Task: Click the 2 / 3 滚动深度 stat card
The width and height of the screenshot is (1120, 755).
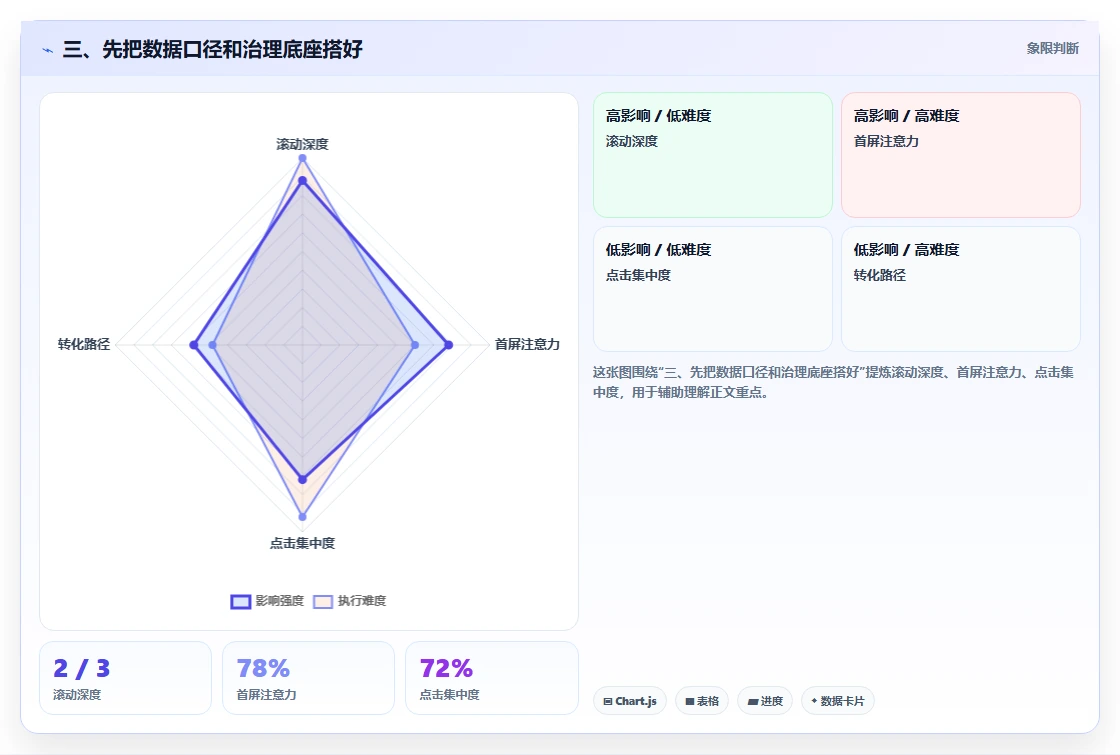Action: (126, 678)
